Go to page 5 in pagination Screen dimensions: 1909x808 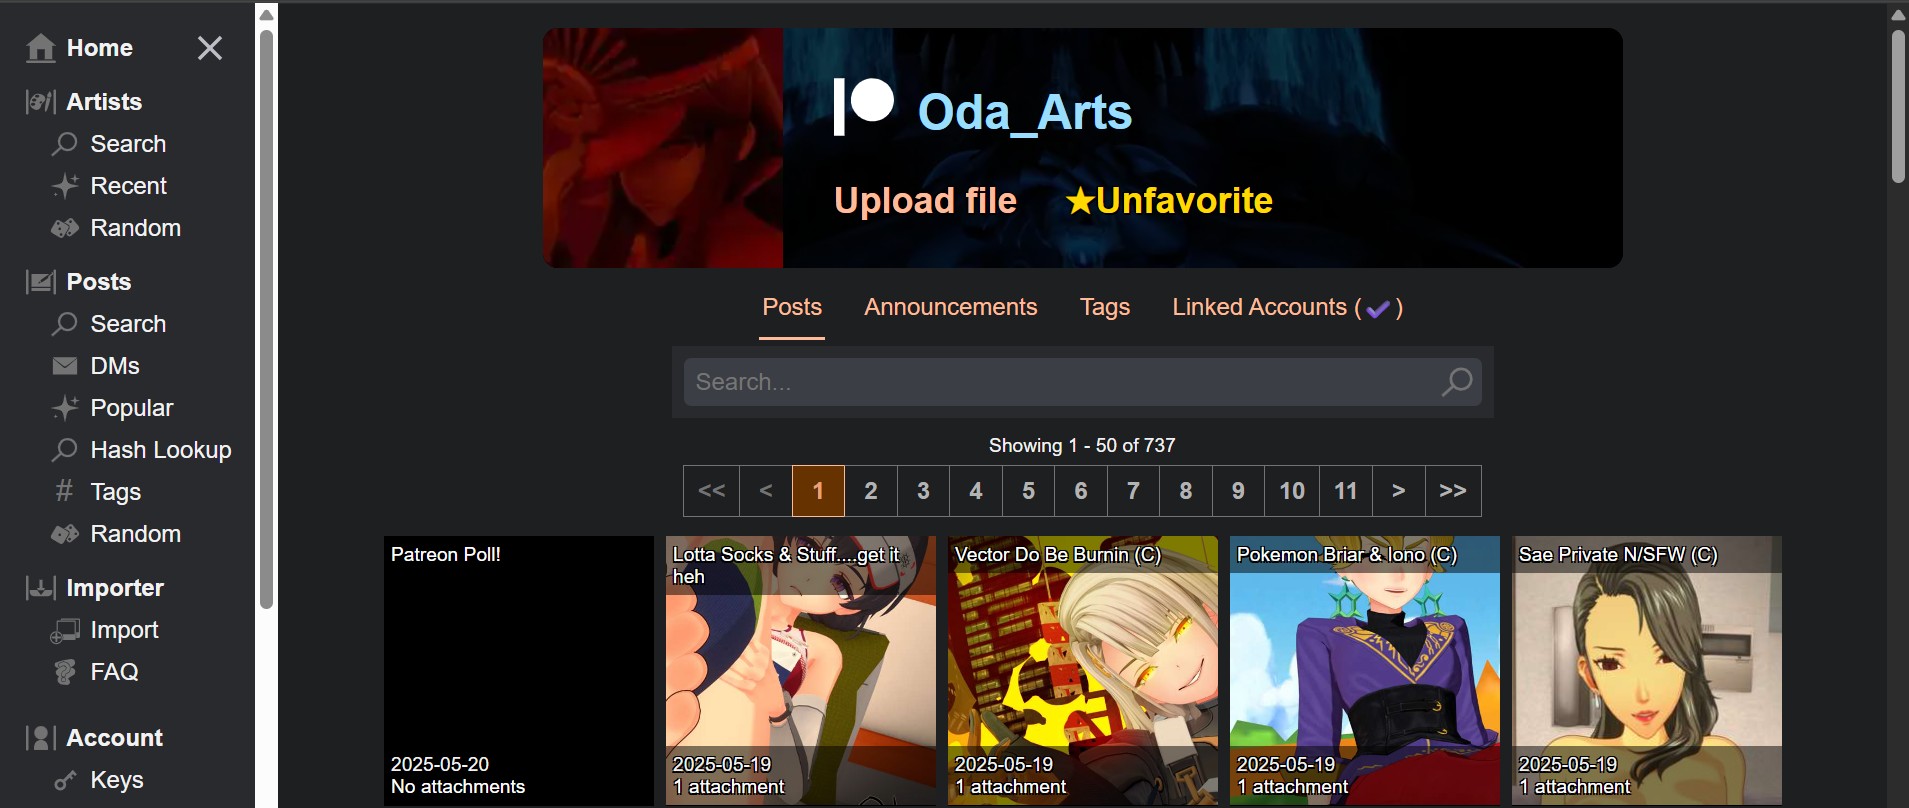1028,491
